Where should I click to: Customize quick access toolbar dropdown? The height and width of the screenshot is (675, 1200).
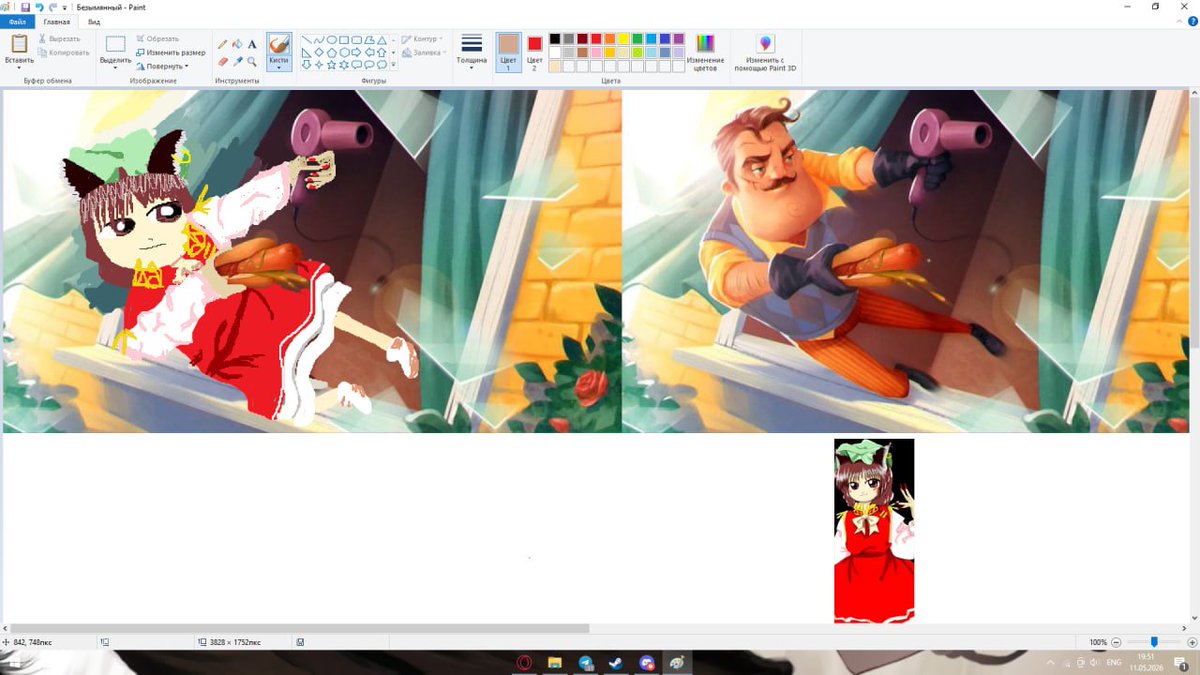(x=64, y=7)
